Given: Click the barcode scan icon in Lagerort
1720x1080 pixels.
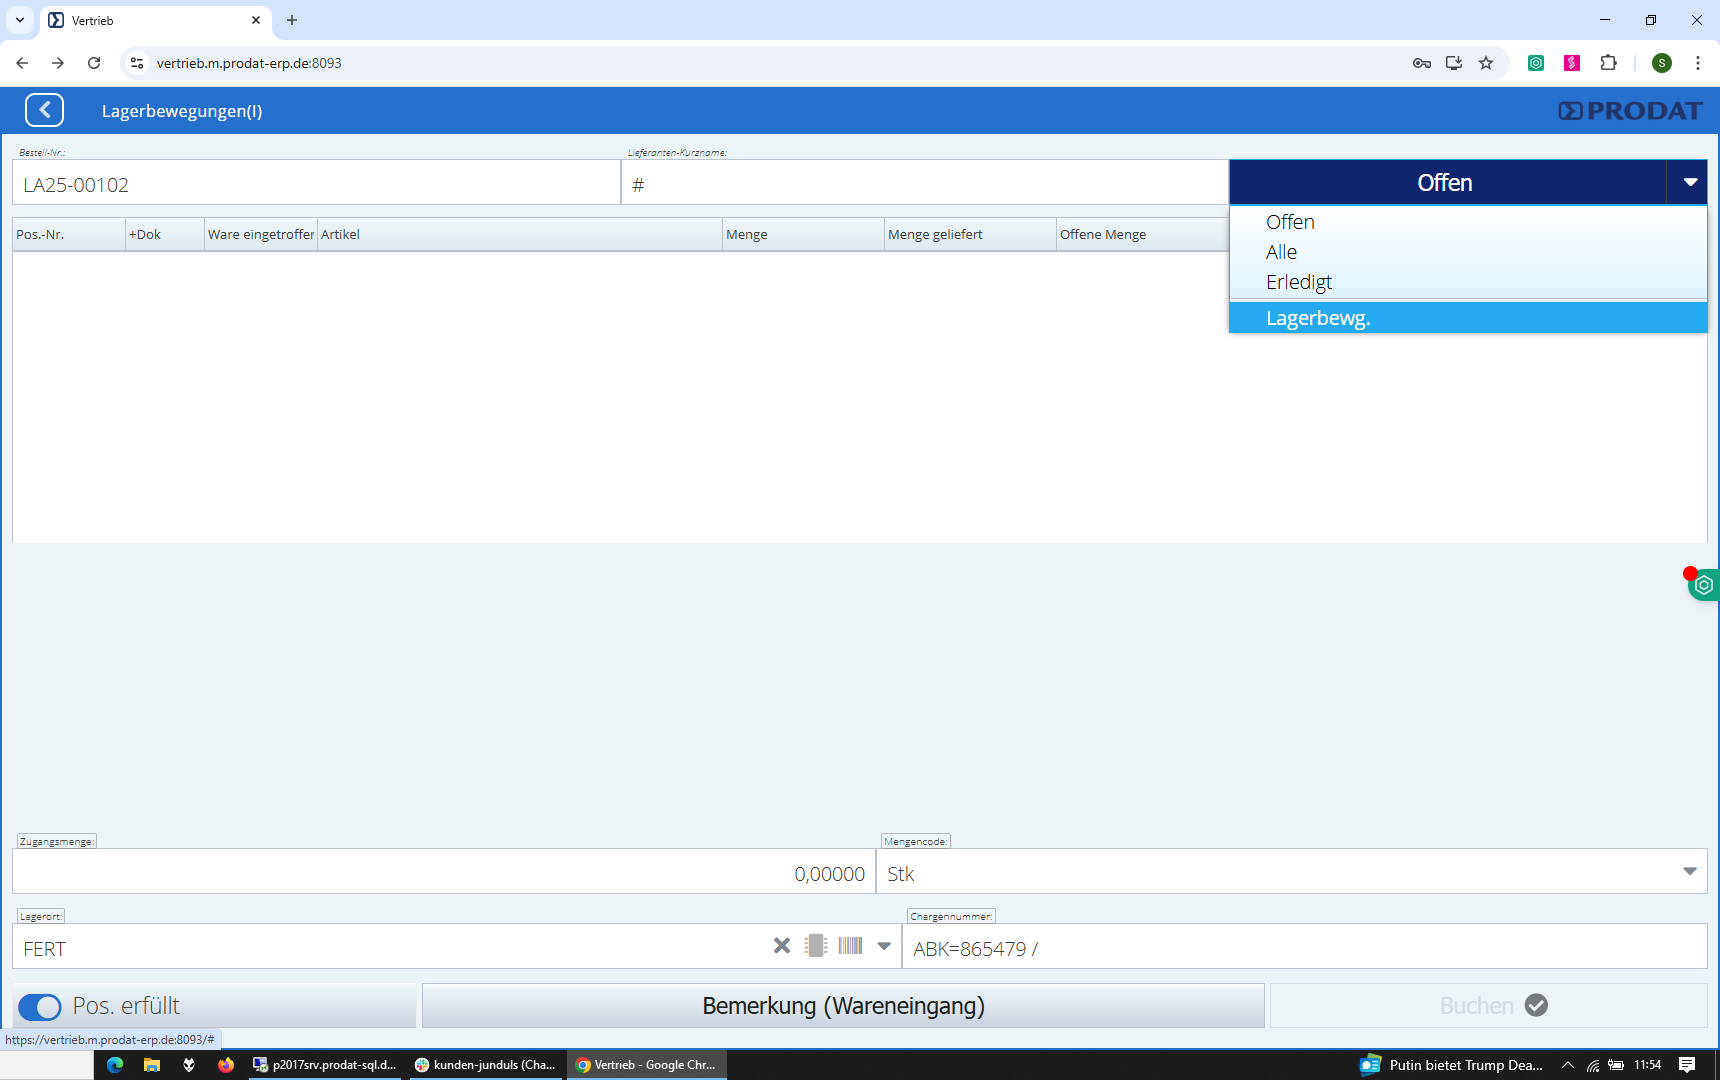Looking at the screenshot, I should [850, 946].
